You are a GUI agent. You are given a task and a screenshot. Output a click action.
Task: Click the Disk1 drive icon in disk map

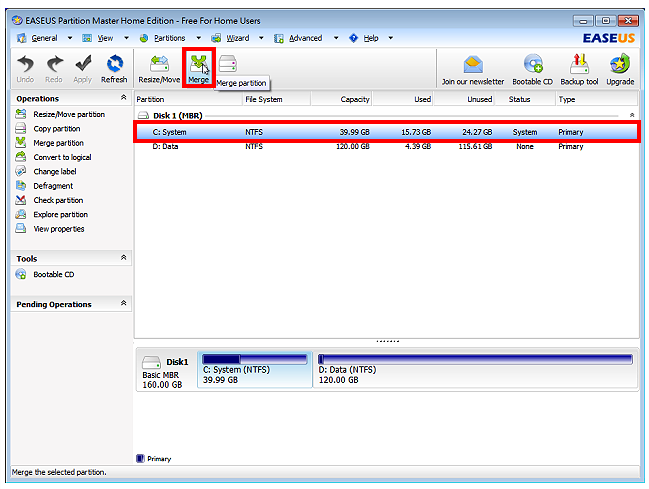(151, 362)
